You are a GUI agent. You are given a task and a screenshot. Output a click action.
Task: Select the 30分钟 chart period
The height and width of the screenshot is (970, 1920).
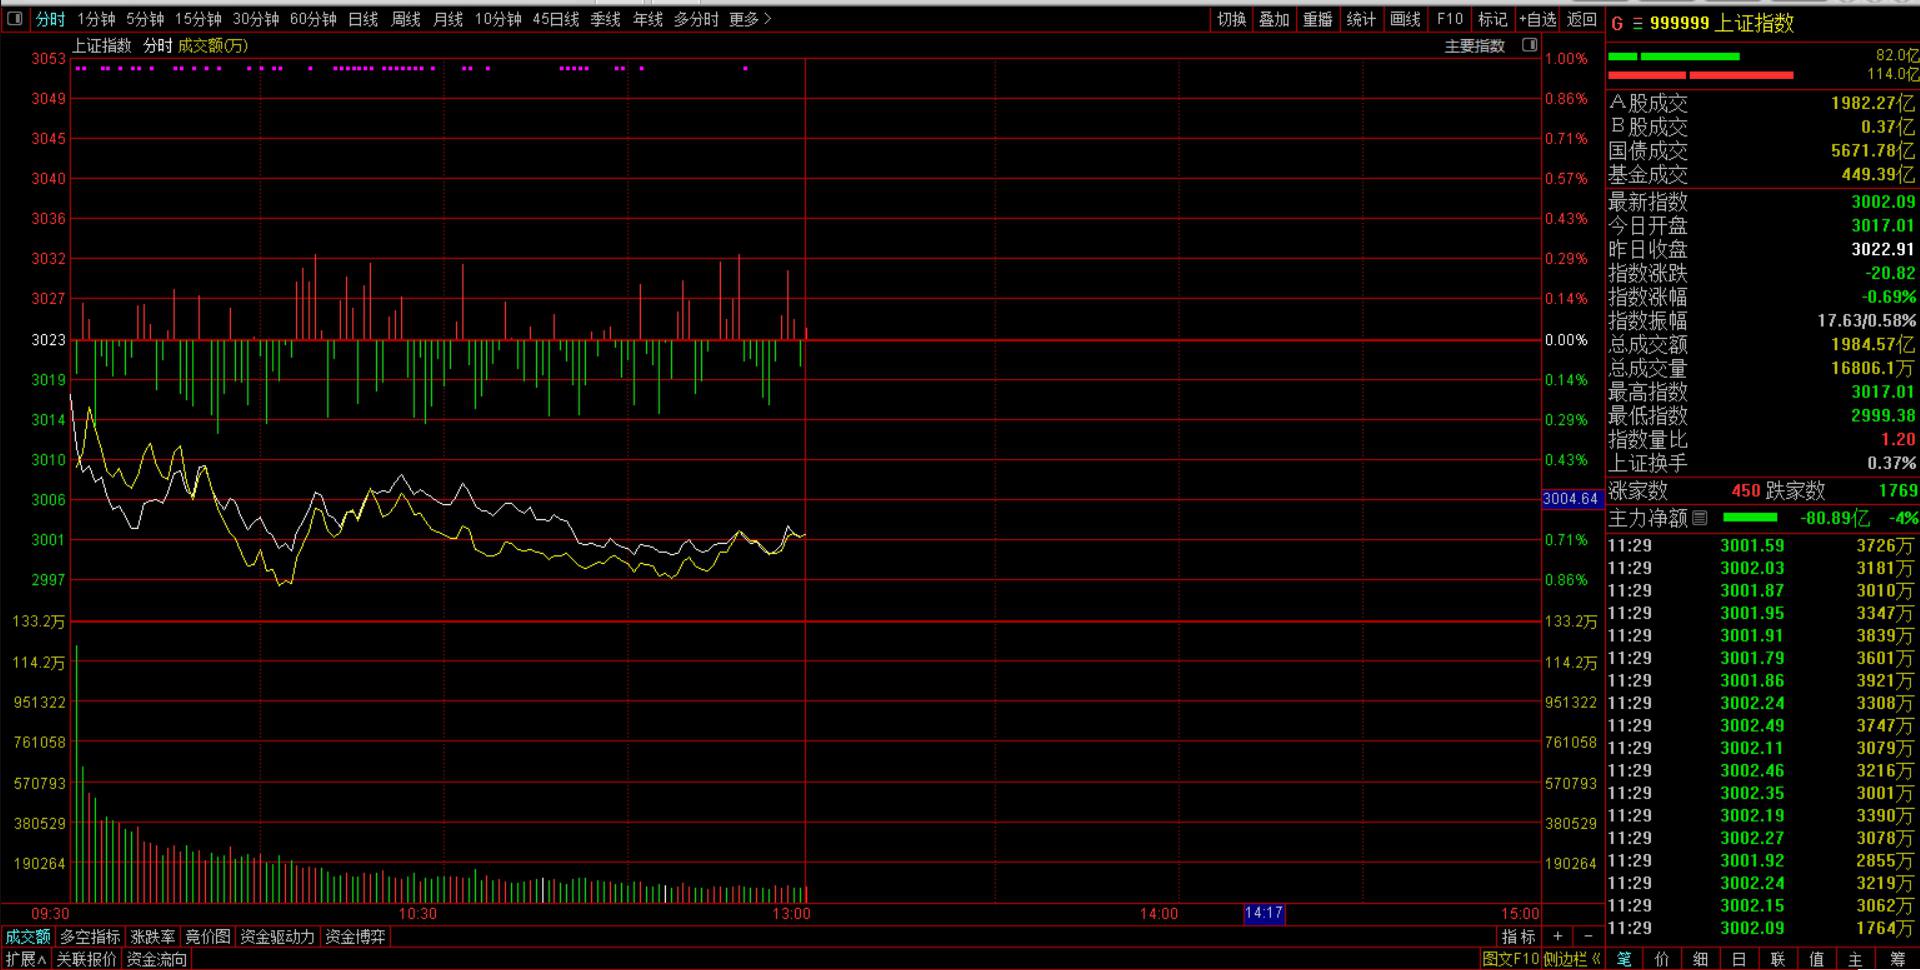(x=256, y=19)
